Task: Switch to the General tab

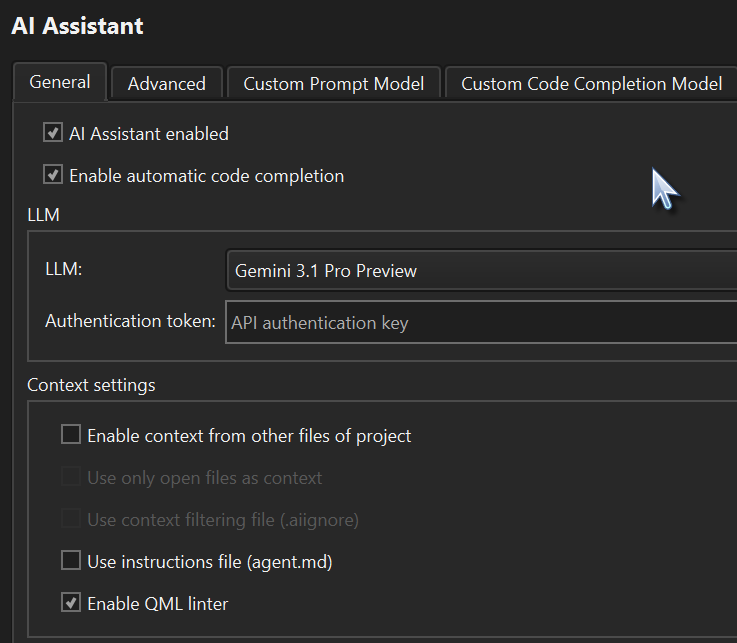Action: 60,82
